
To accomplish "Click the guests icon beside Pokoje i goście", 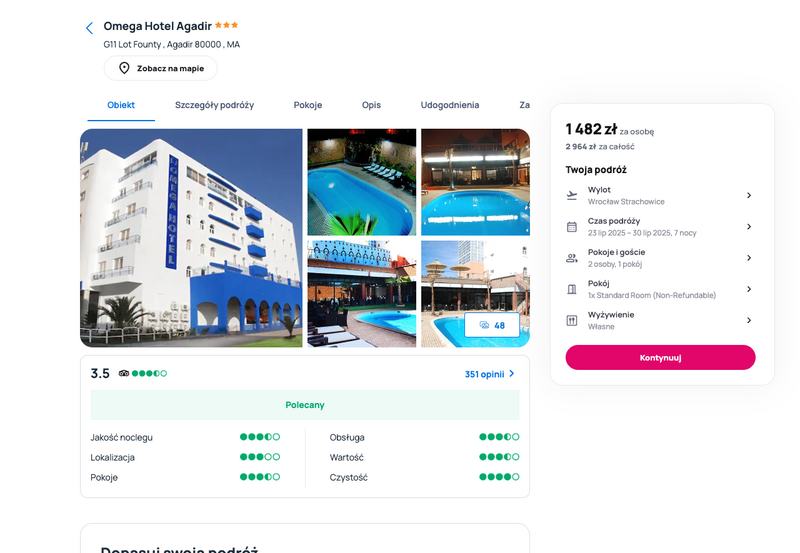I will (572, 258).
